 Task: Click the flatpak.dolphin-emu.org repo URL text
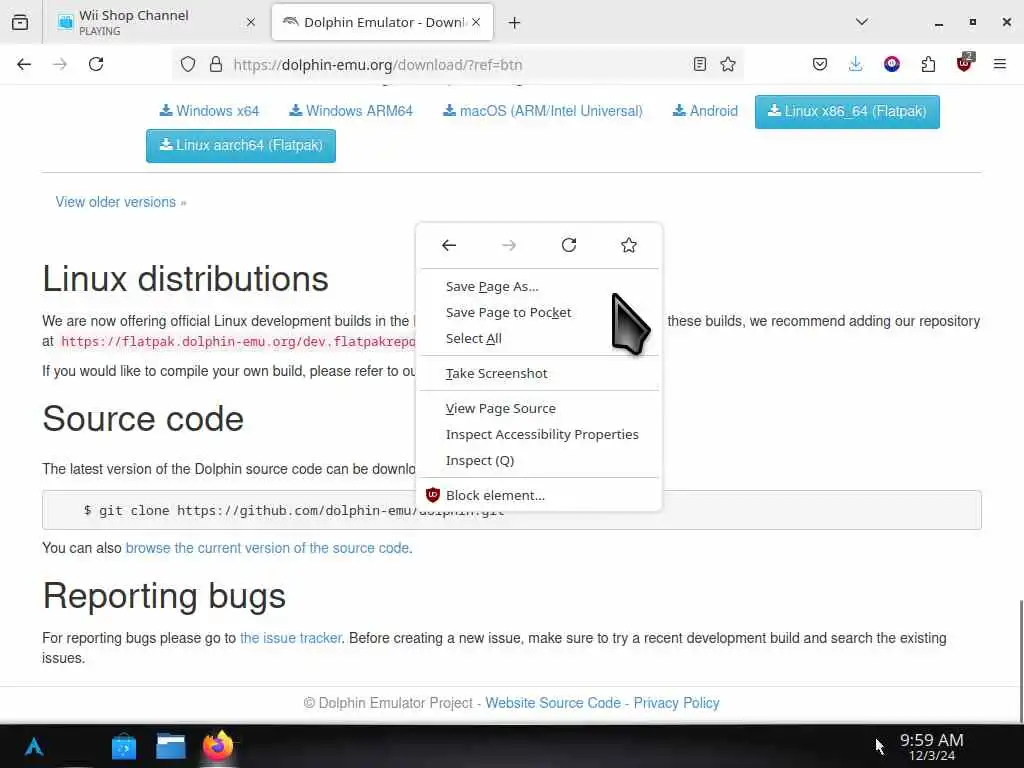coord(238,342)
